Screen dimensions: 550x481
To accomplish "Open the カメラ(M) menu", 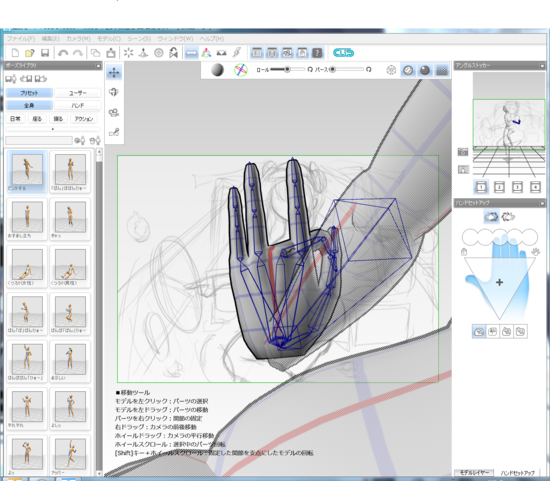I will (78, 39).
